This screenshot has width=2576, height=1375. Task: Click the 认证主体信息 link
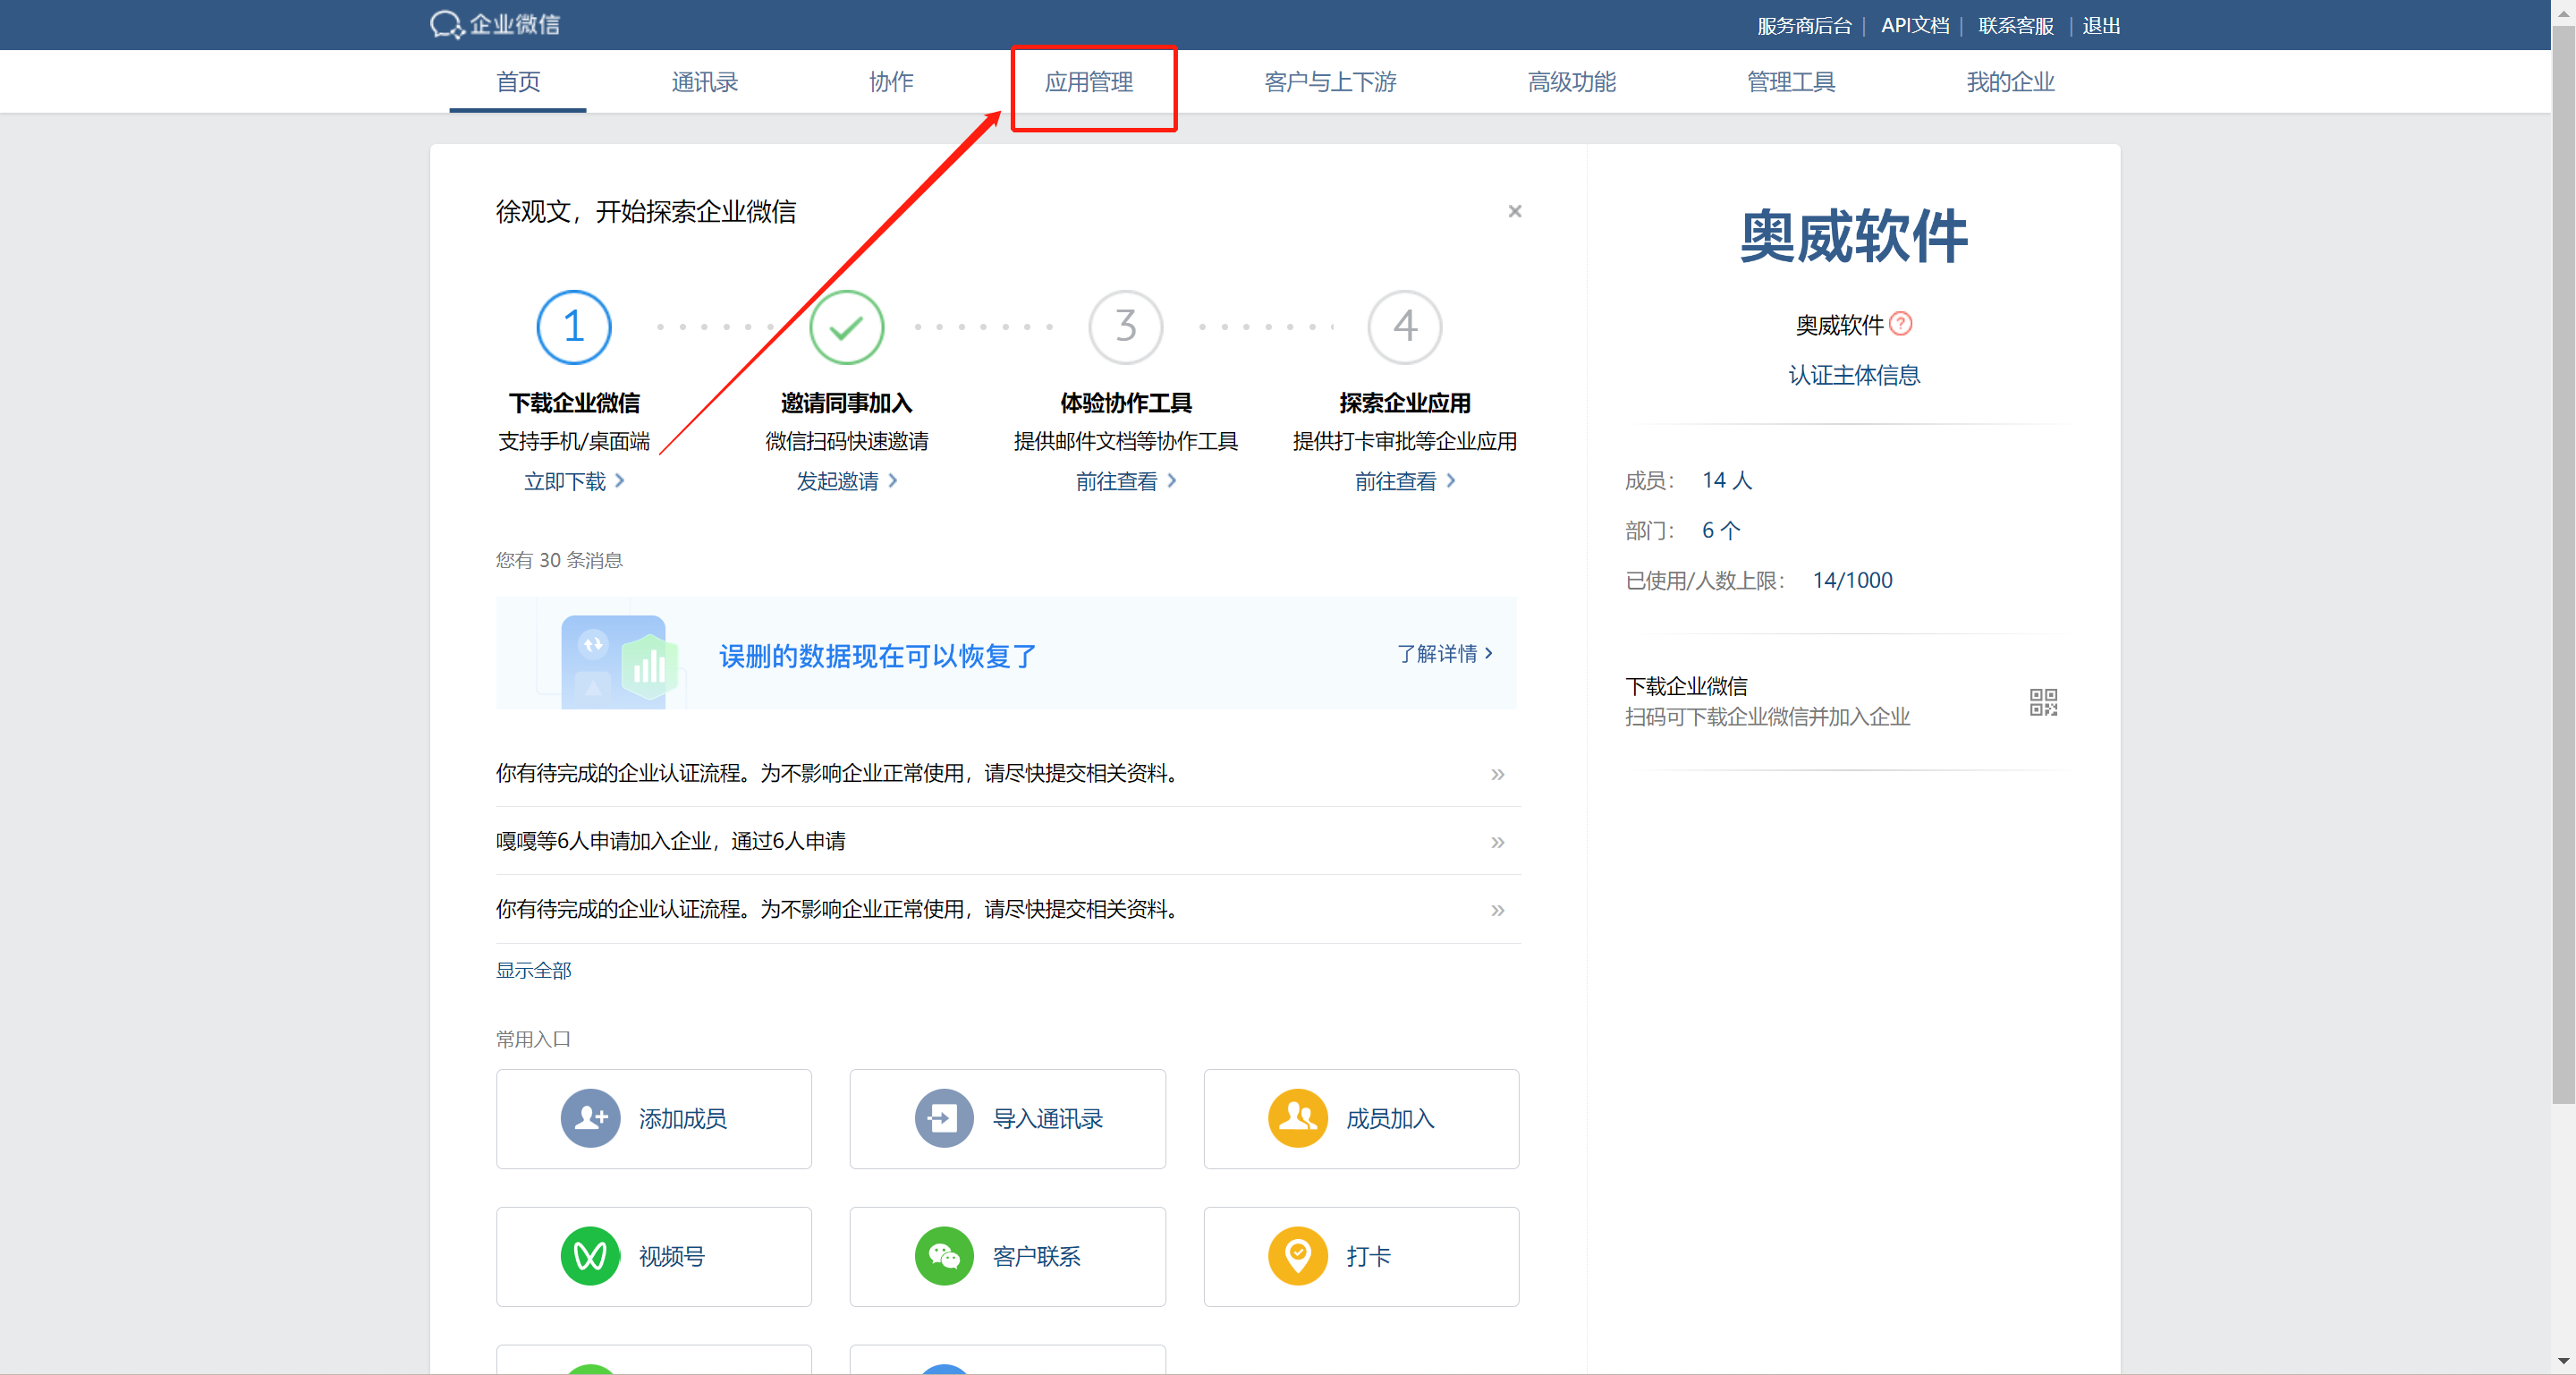[1854, 375]
